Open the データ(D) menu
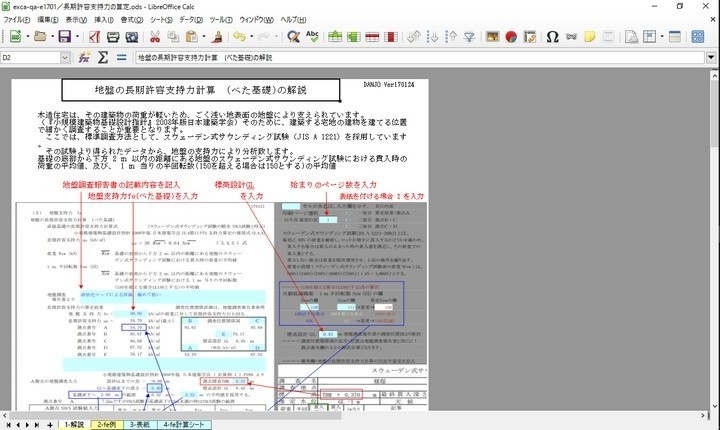The height and width of the screenshot is (430, 720). 191,20
